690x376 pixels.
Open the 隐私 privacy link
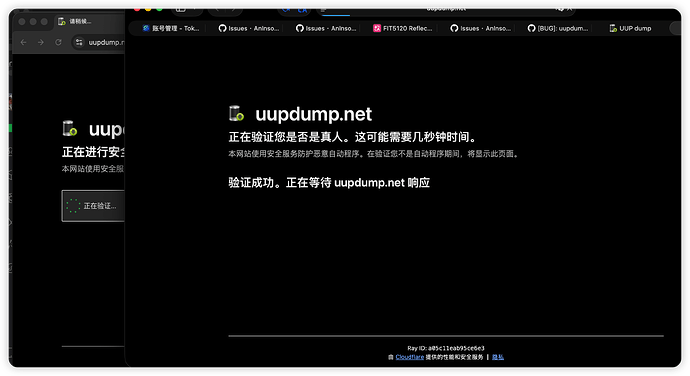[498, 357]
